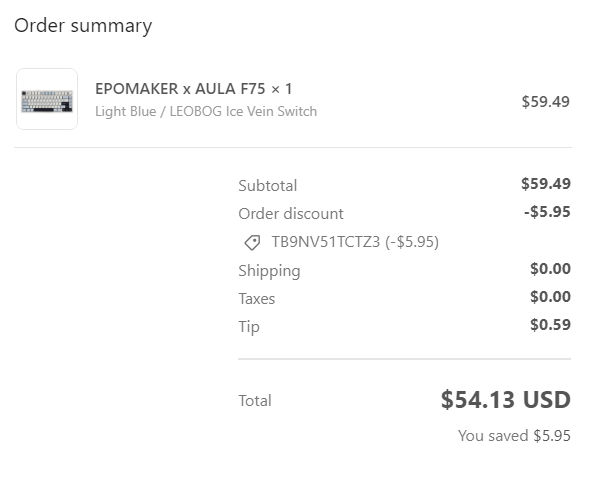Click the $0.00 taxes amount
The height and width of the screenshot is (495, 608).
[x=550, y=297]
